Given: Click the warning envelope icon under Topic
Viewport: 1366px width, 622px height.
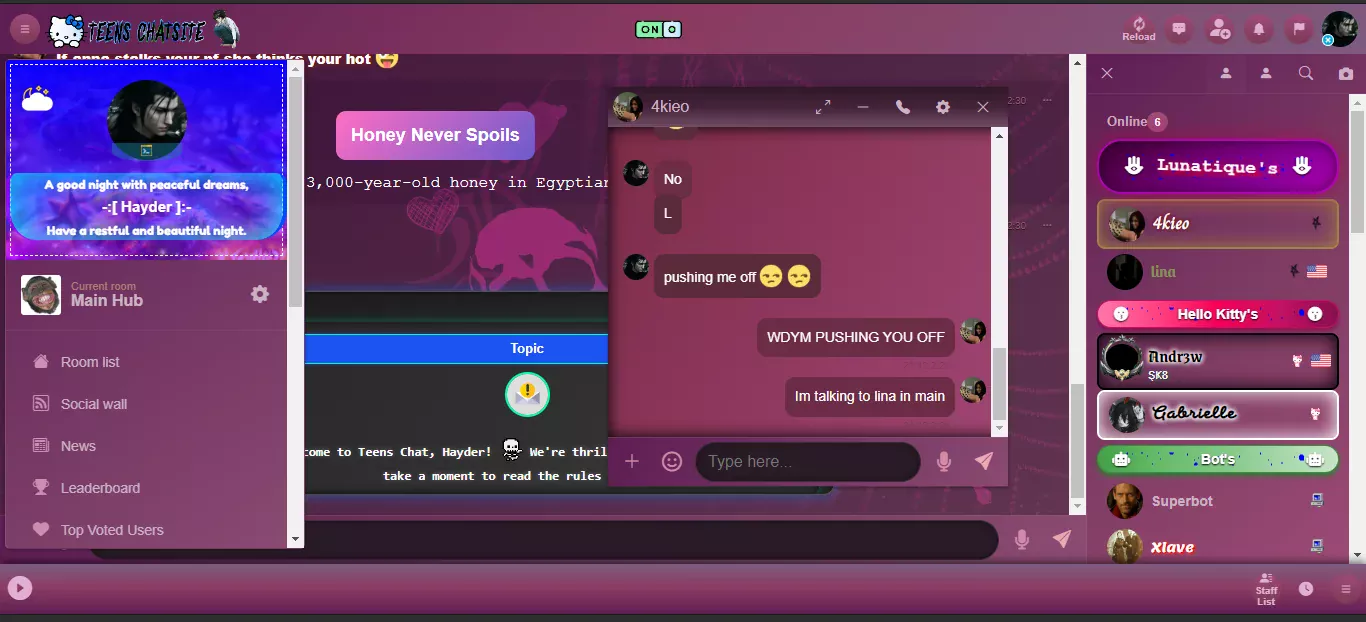Looking at the screenshot, I should point(527,394).
